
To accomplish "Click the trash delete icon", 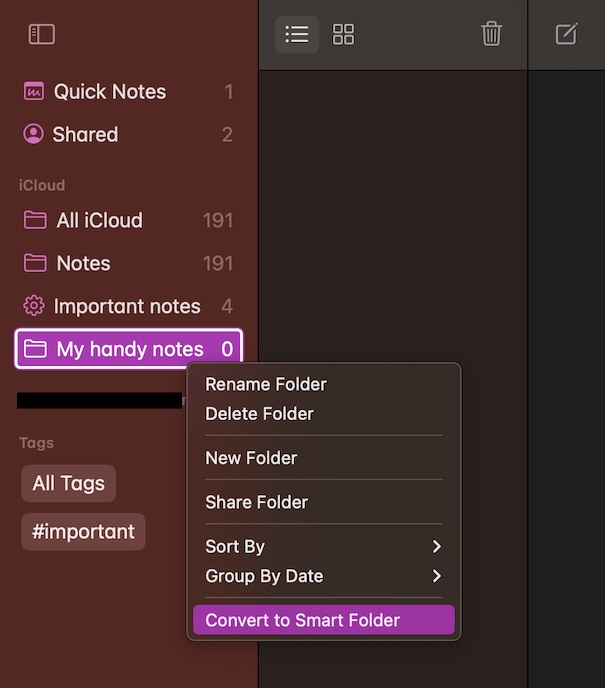I will pyautogui.click(x=491, y=34).
